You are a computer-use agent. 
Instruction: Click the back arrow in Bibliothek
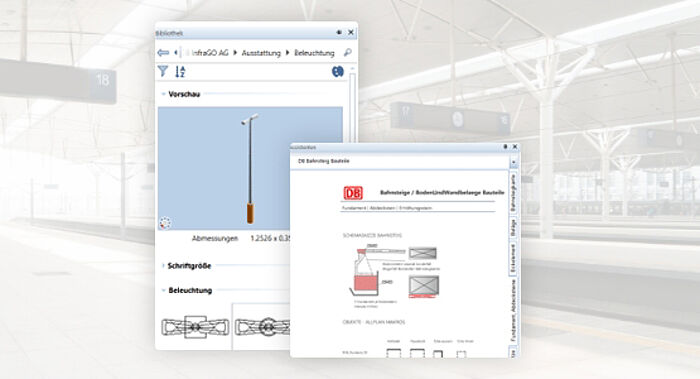163,53
